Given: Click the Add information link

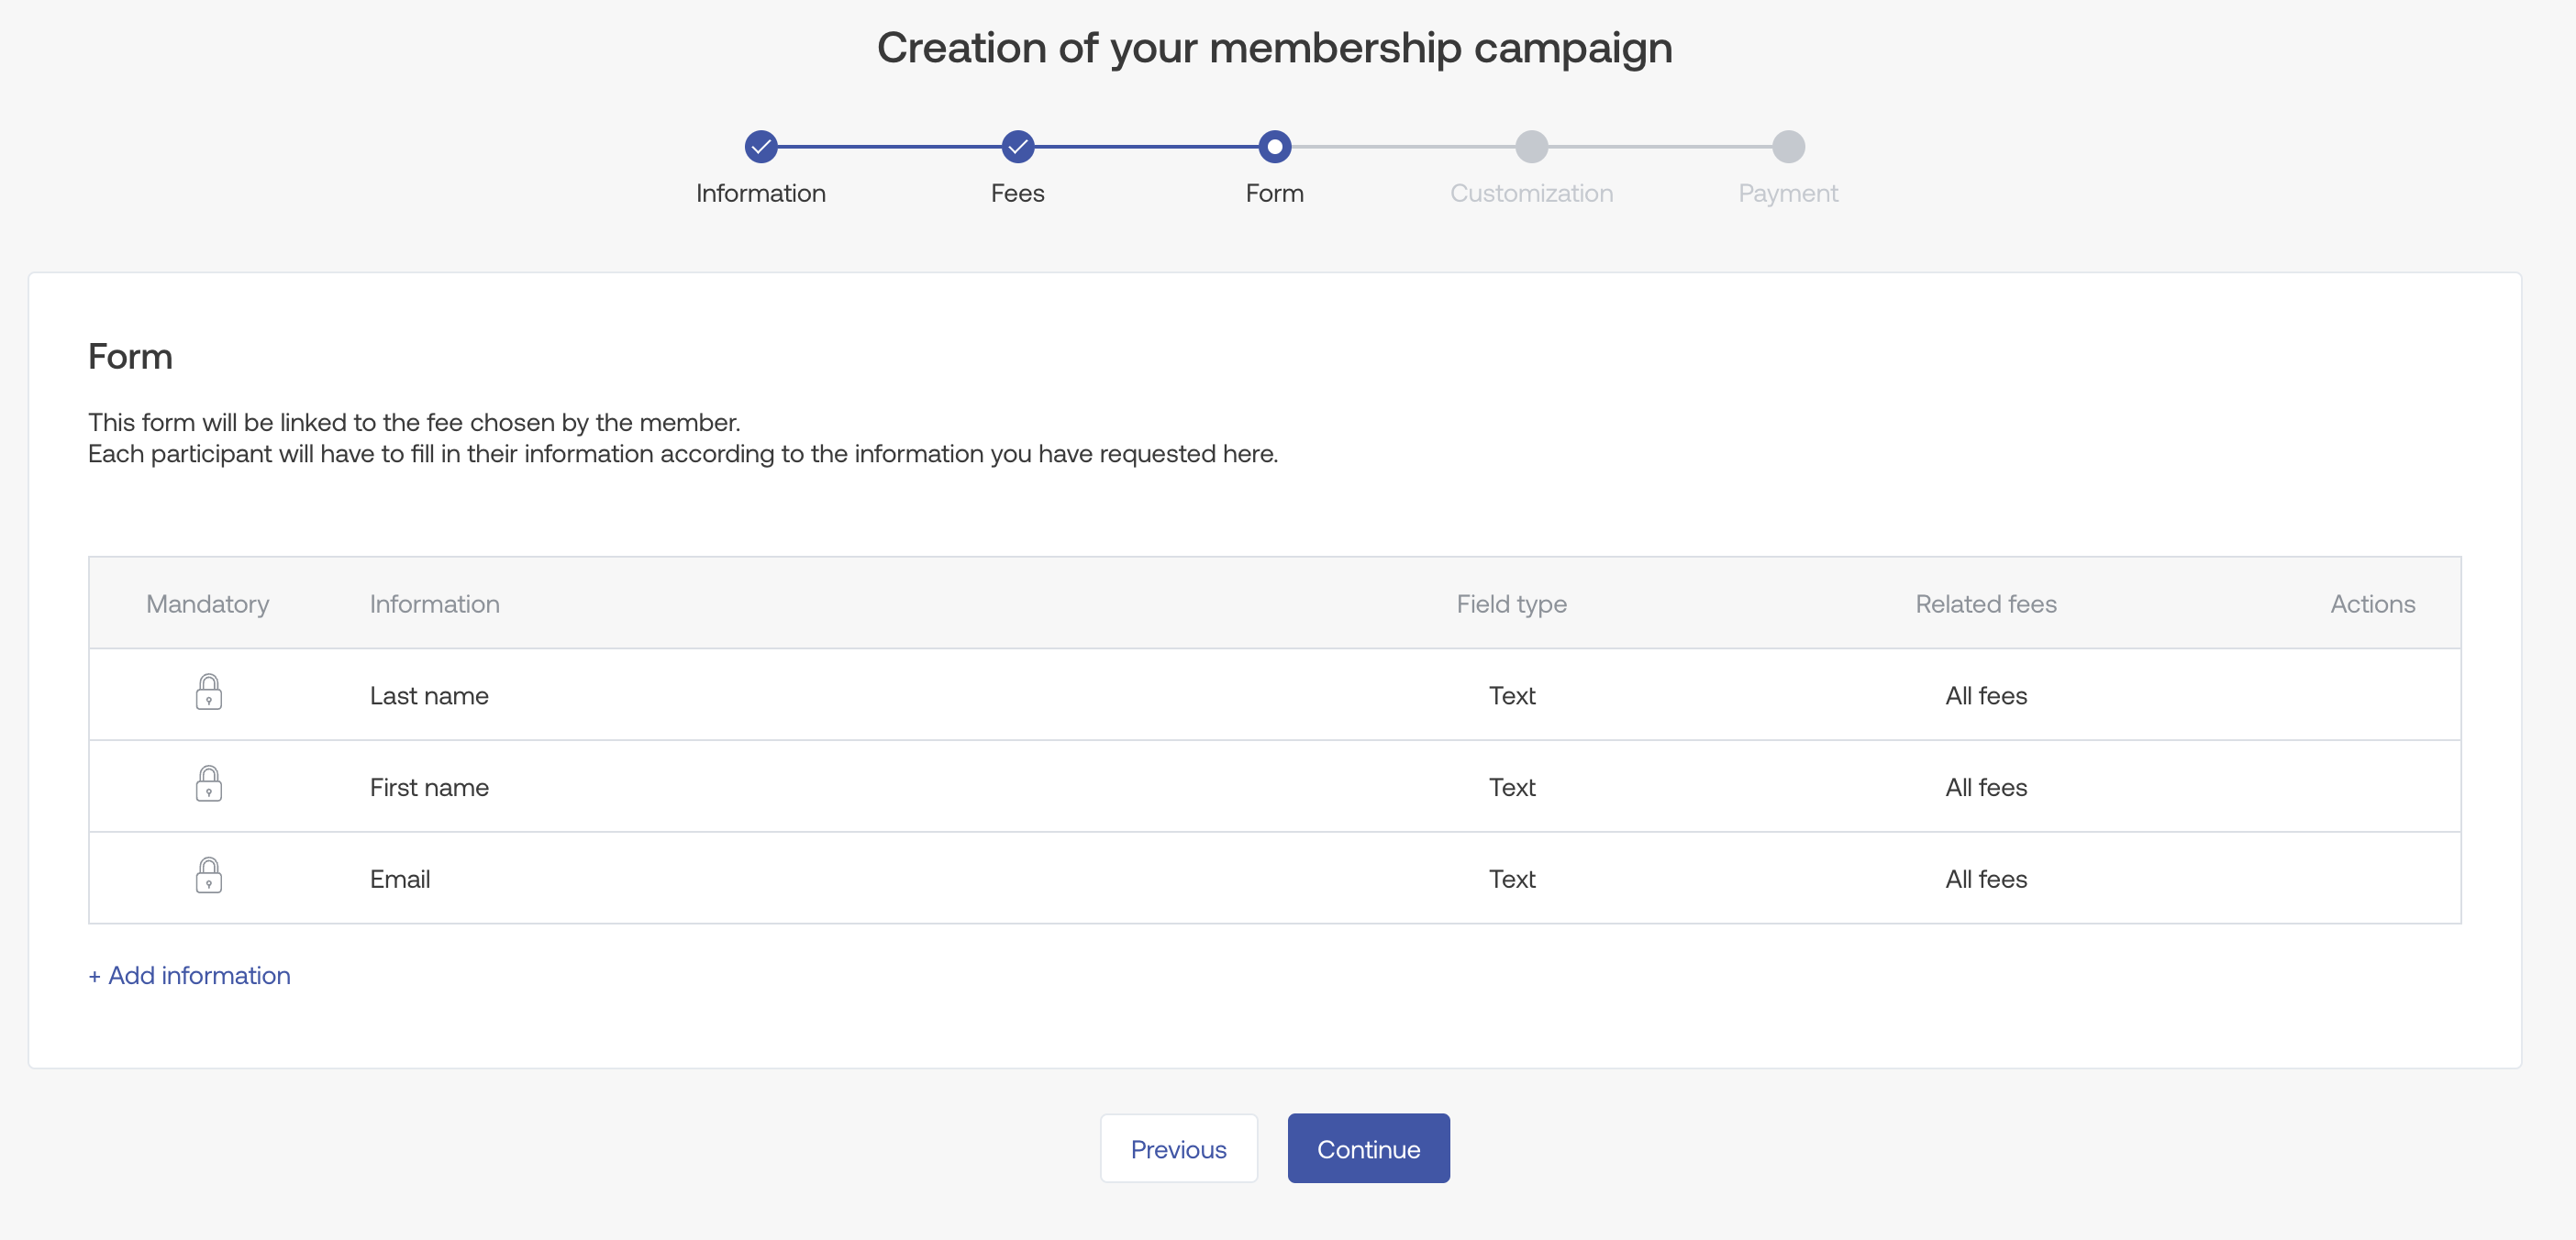Looking at the screenshot, I should point(190,975).
